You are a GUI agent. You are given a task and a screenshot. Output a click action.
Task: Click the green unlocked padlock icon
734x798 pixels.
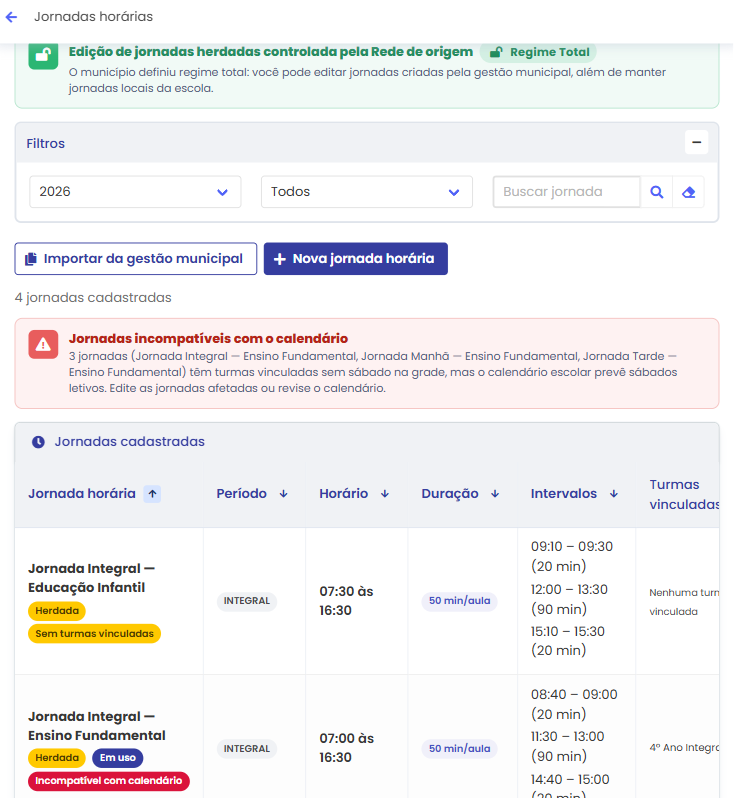coord(43,55)
